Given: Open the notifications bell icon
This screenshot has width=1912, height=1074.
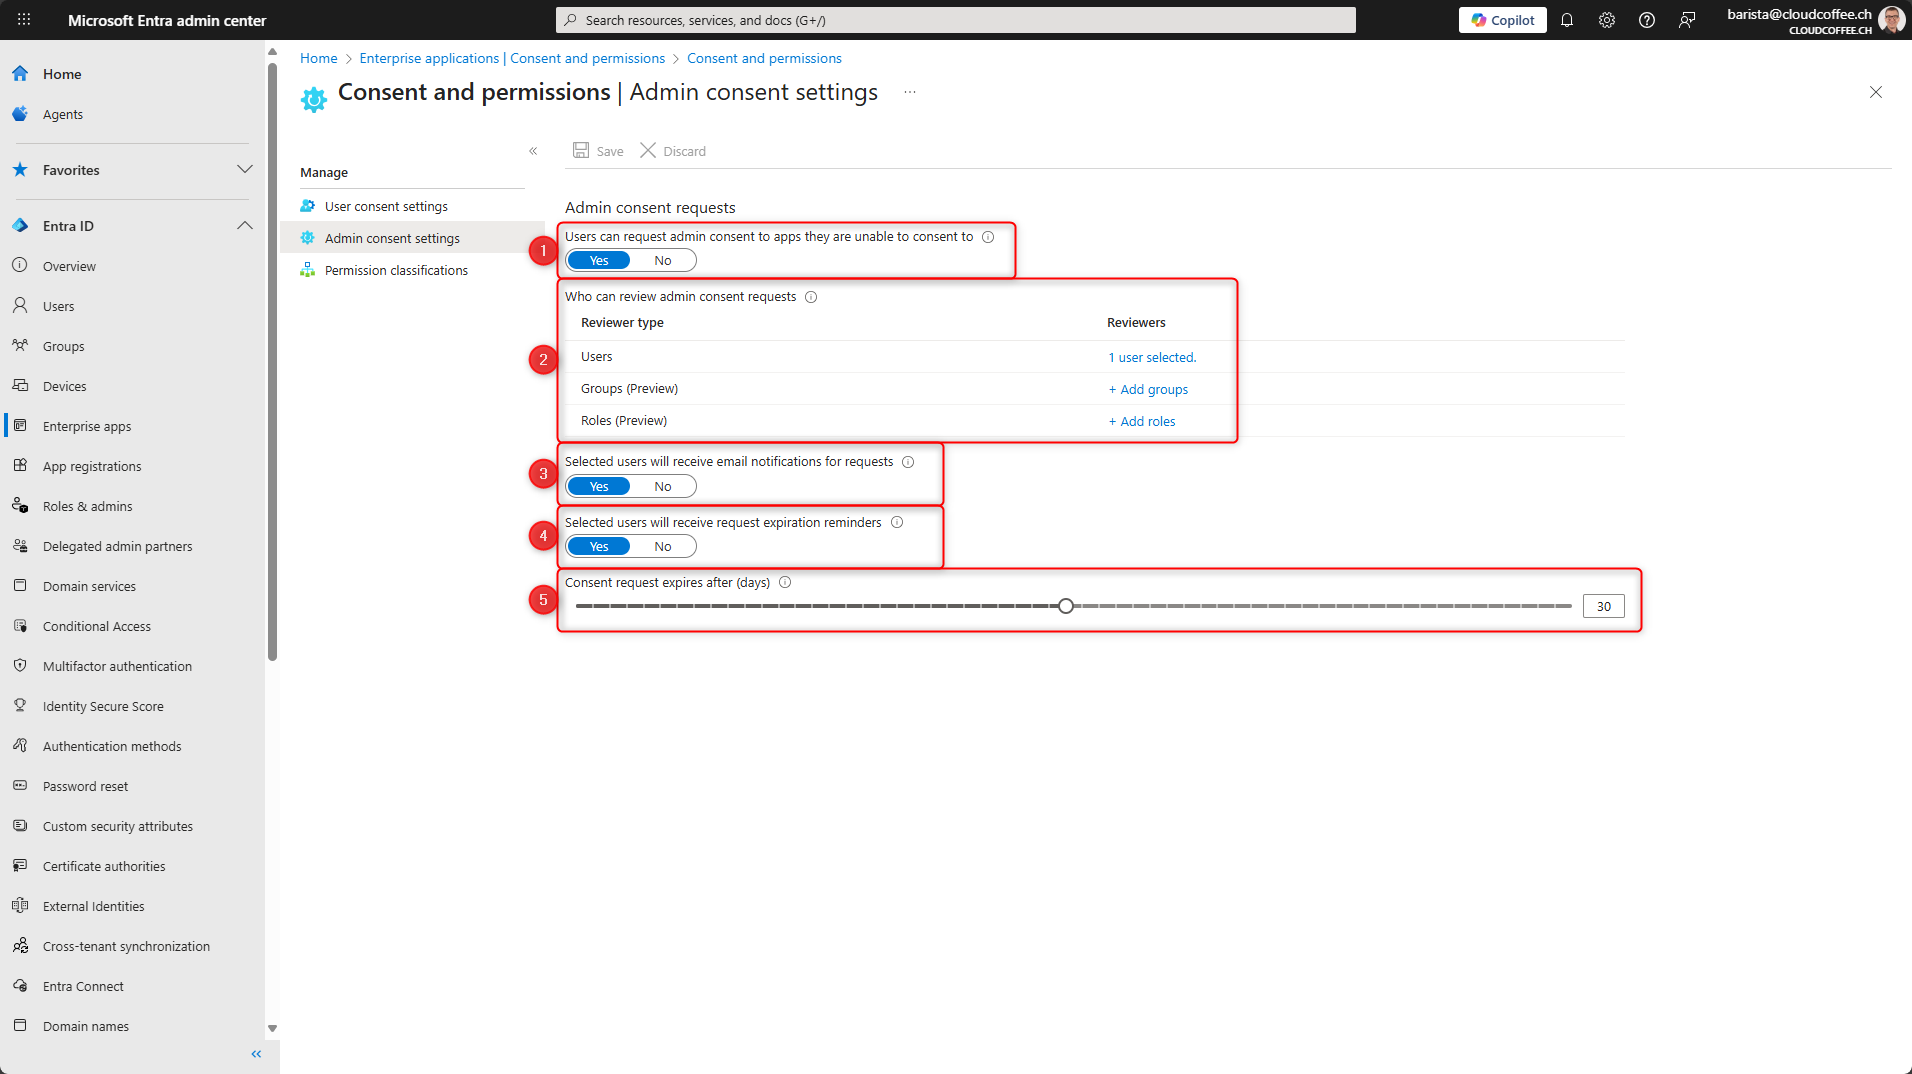Looking at the screenshot, I should (1567, 20).
